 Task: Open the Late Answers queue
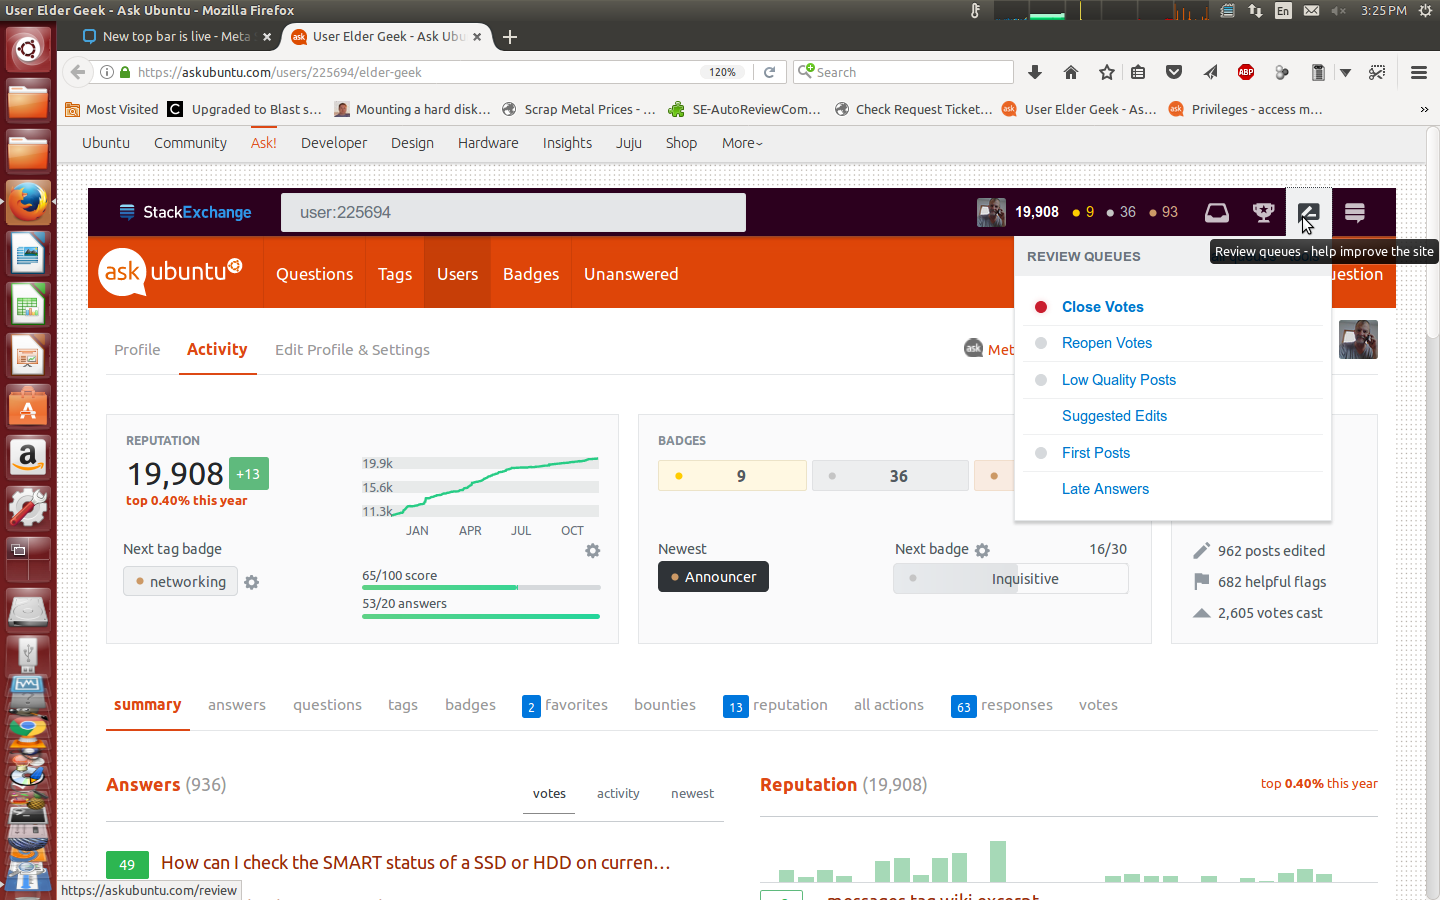[x=1105, y=489]
